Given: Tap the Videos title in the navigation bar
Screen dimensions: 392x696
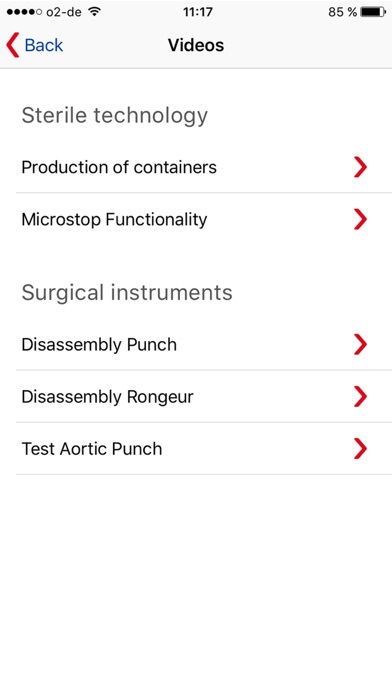Looking at the screenshot, I should (x=196, y=45).
